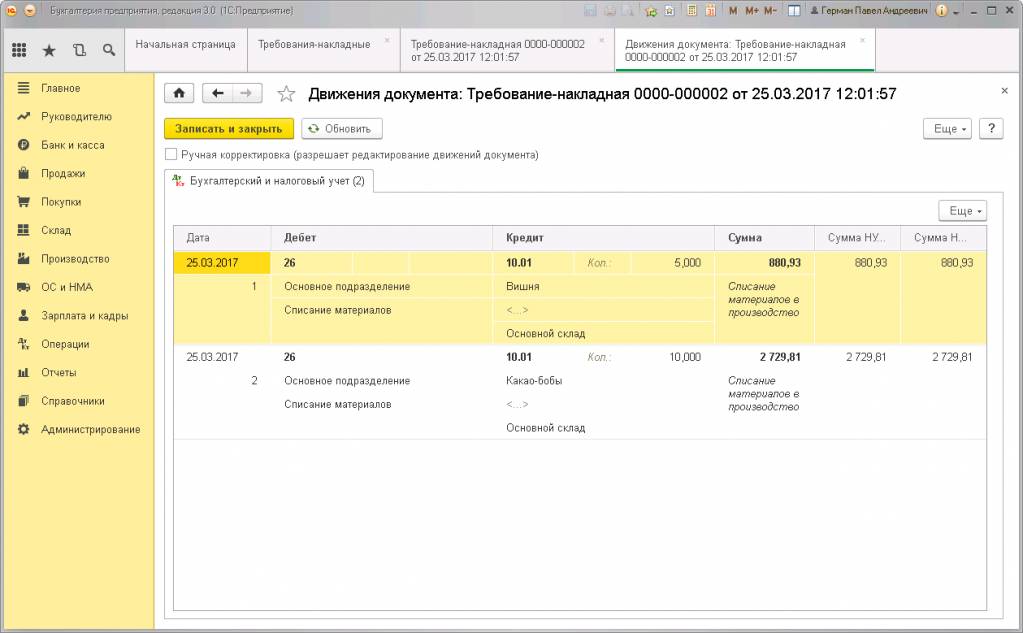Viewport: 1023px width, 633px height.
Task: Select first row date 25.03.2017
Action: 222,262
